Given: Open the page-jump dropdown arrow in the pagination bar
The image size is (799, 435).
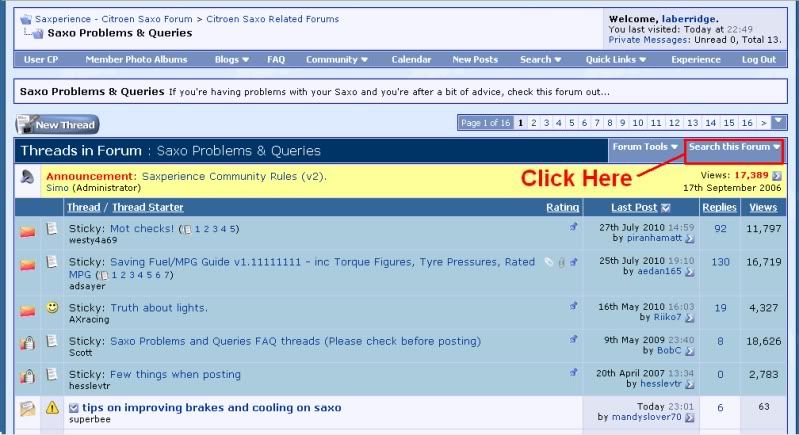Looking at the screenshot, I should coord(778,122).
